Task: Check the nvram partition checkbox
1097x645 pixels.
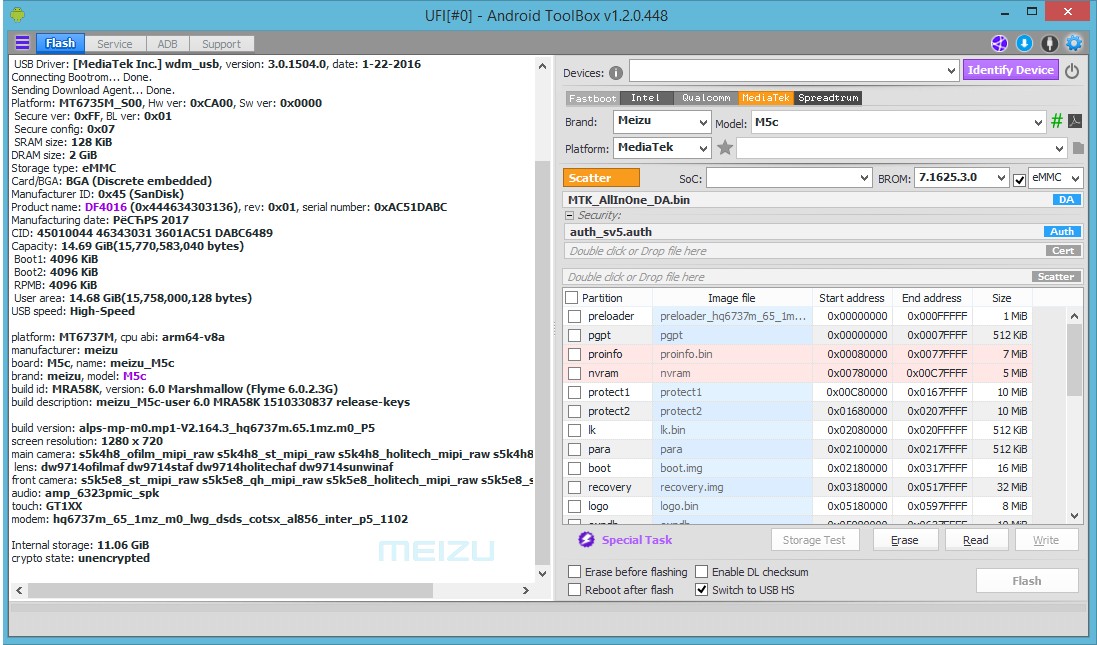Action: [x=574, y=373]
